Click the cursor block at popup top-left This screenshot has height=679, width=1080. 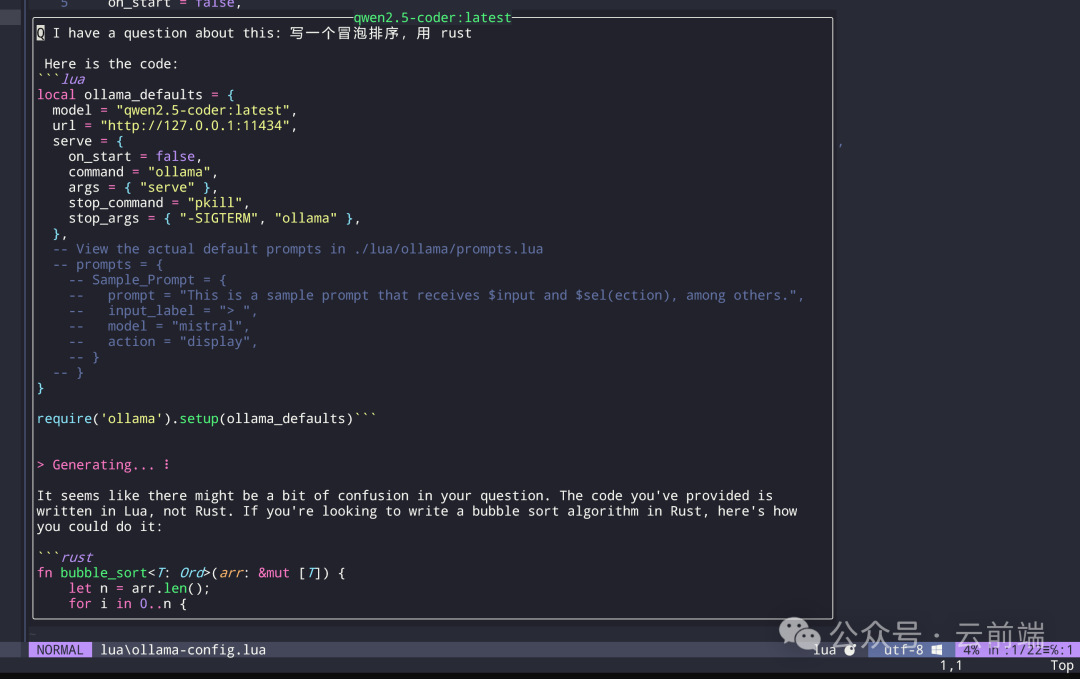click(x=41, y=33)
